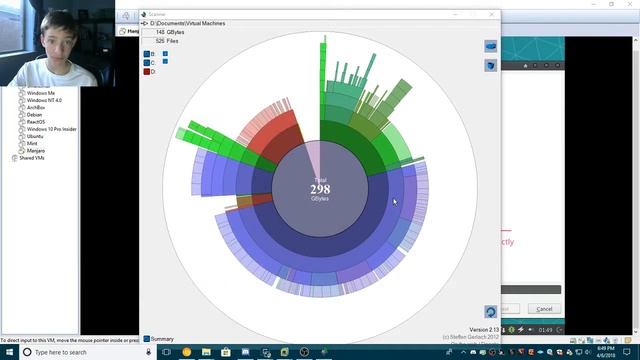Open Microsoft Store from the taskbar
The image size is (640, 360).
click(x=226, y=352)
